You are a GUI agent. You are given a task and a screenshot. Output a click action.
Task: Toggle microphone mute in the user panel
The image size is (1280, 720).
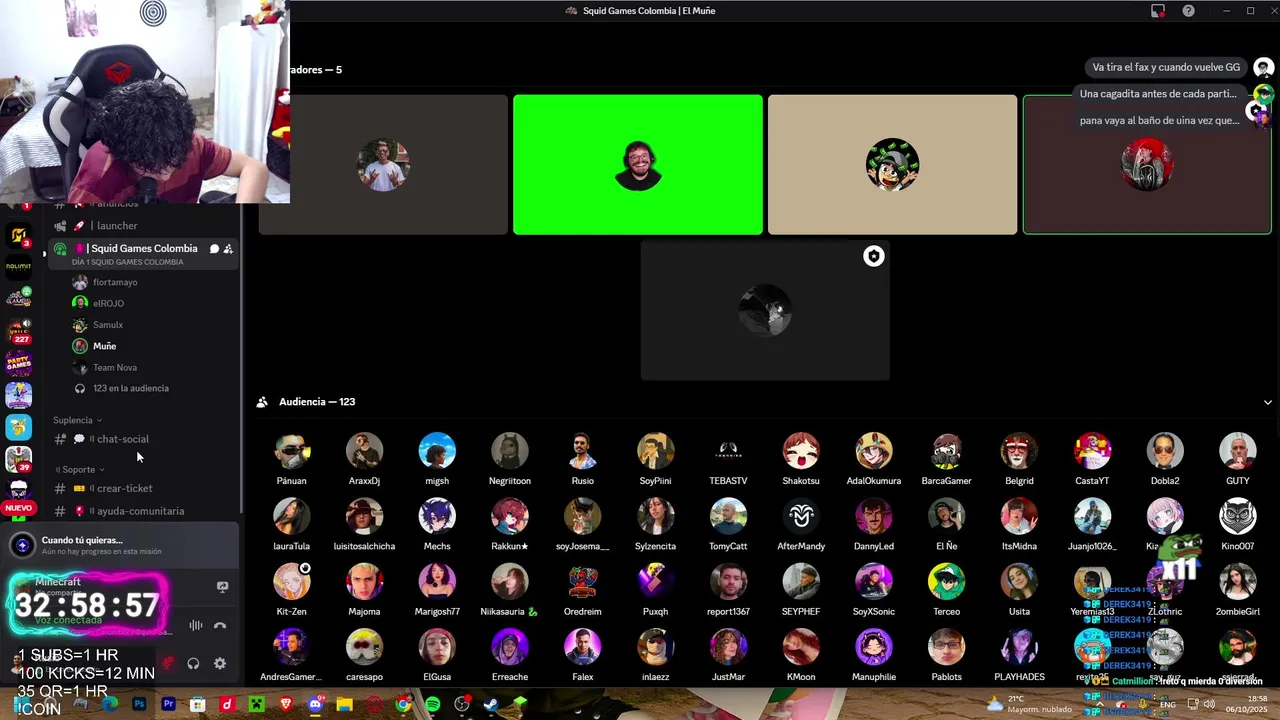(168, 663)
